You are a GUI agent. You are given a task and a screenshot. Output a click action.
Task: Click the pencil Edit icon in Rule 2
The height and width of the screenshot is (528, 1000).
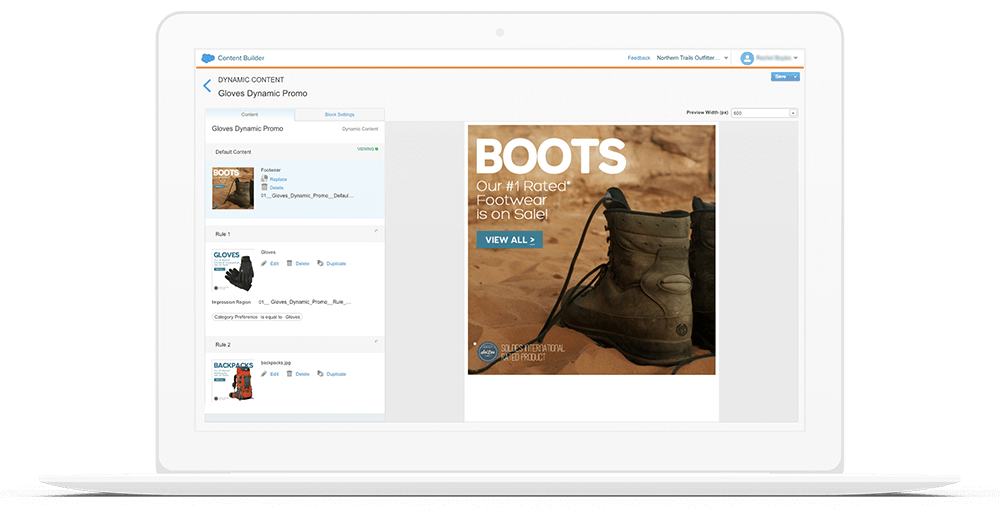click(264, 374)
